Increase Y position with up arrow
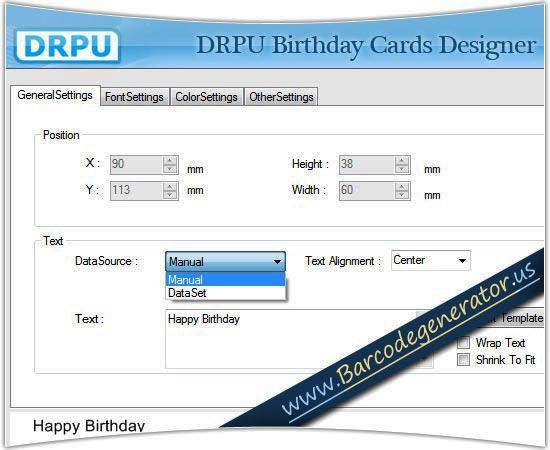 tap(170, 187)
